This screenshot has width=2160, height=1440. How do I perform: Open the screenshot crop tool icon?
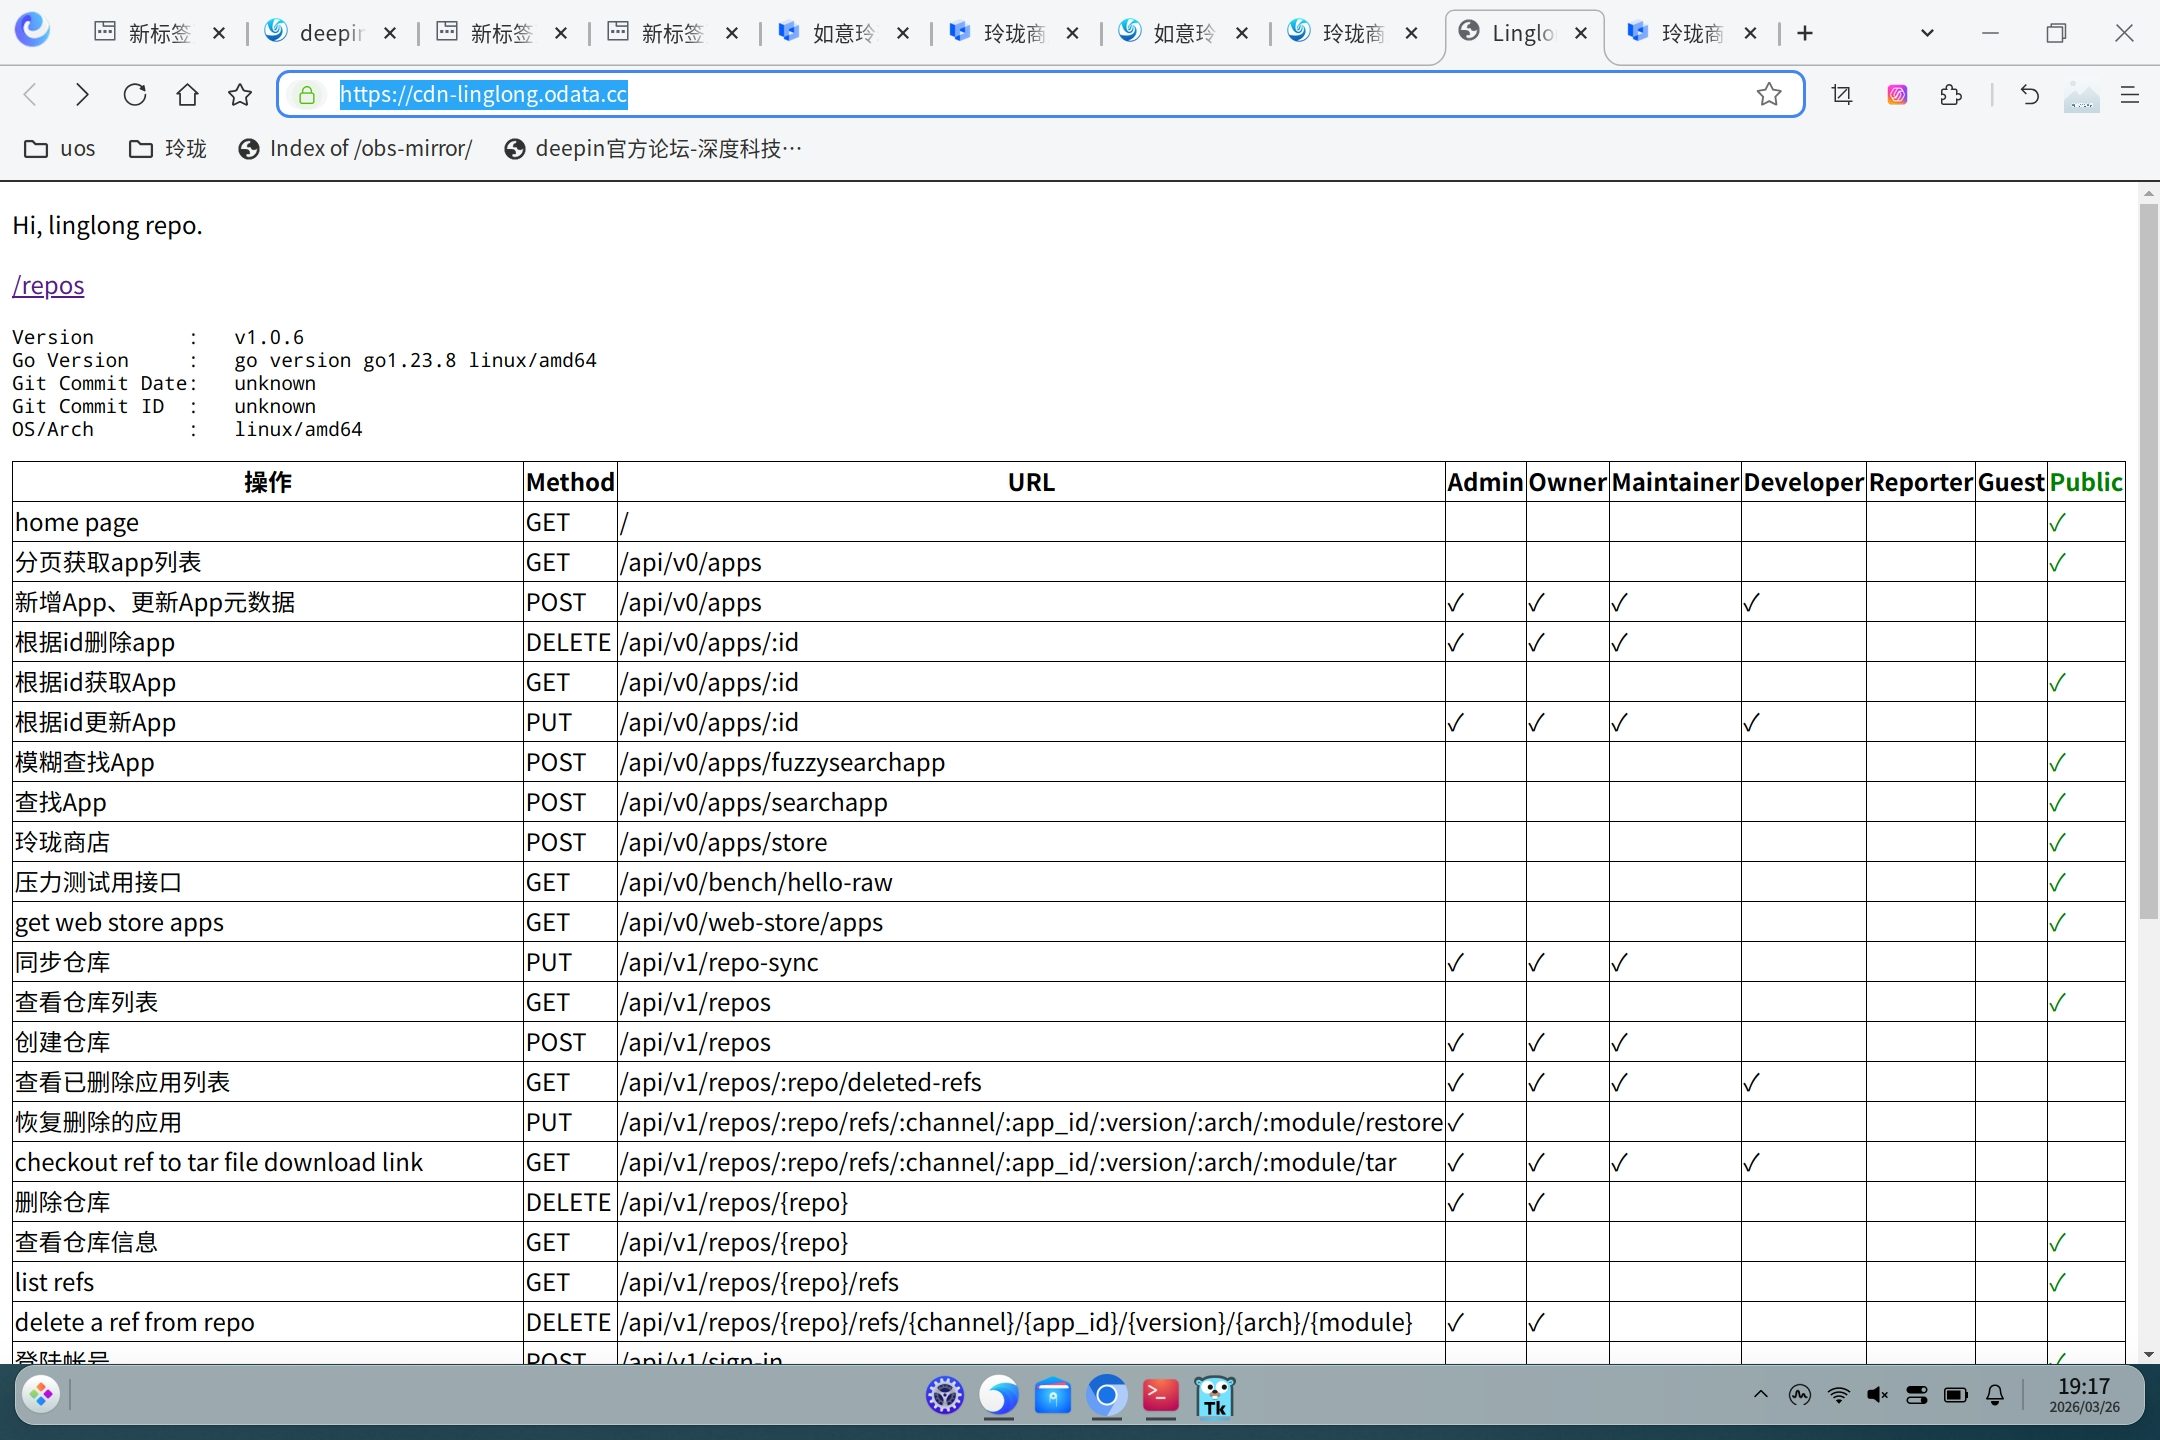1842,94
